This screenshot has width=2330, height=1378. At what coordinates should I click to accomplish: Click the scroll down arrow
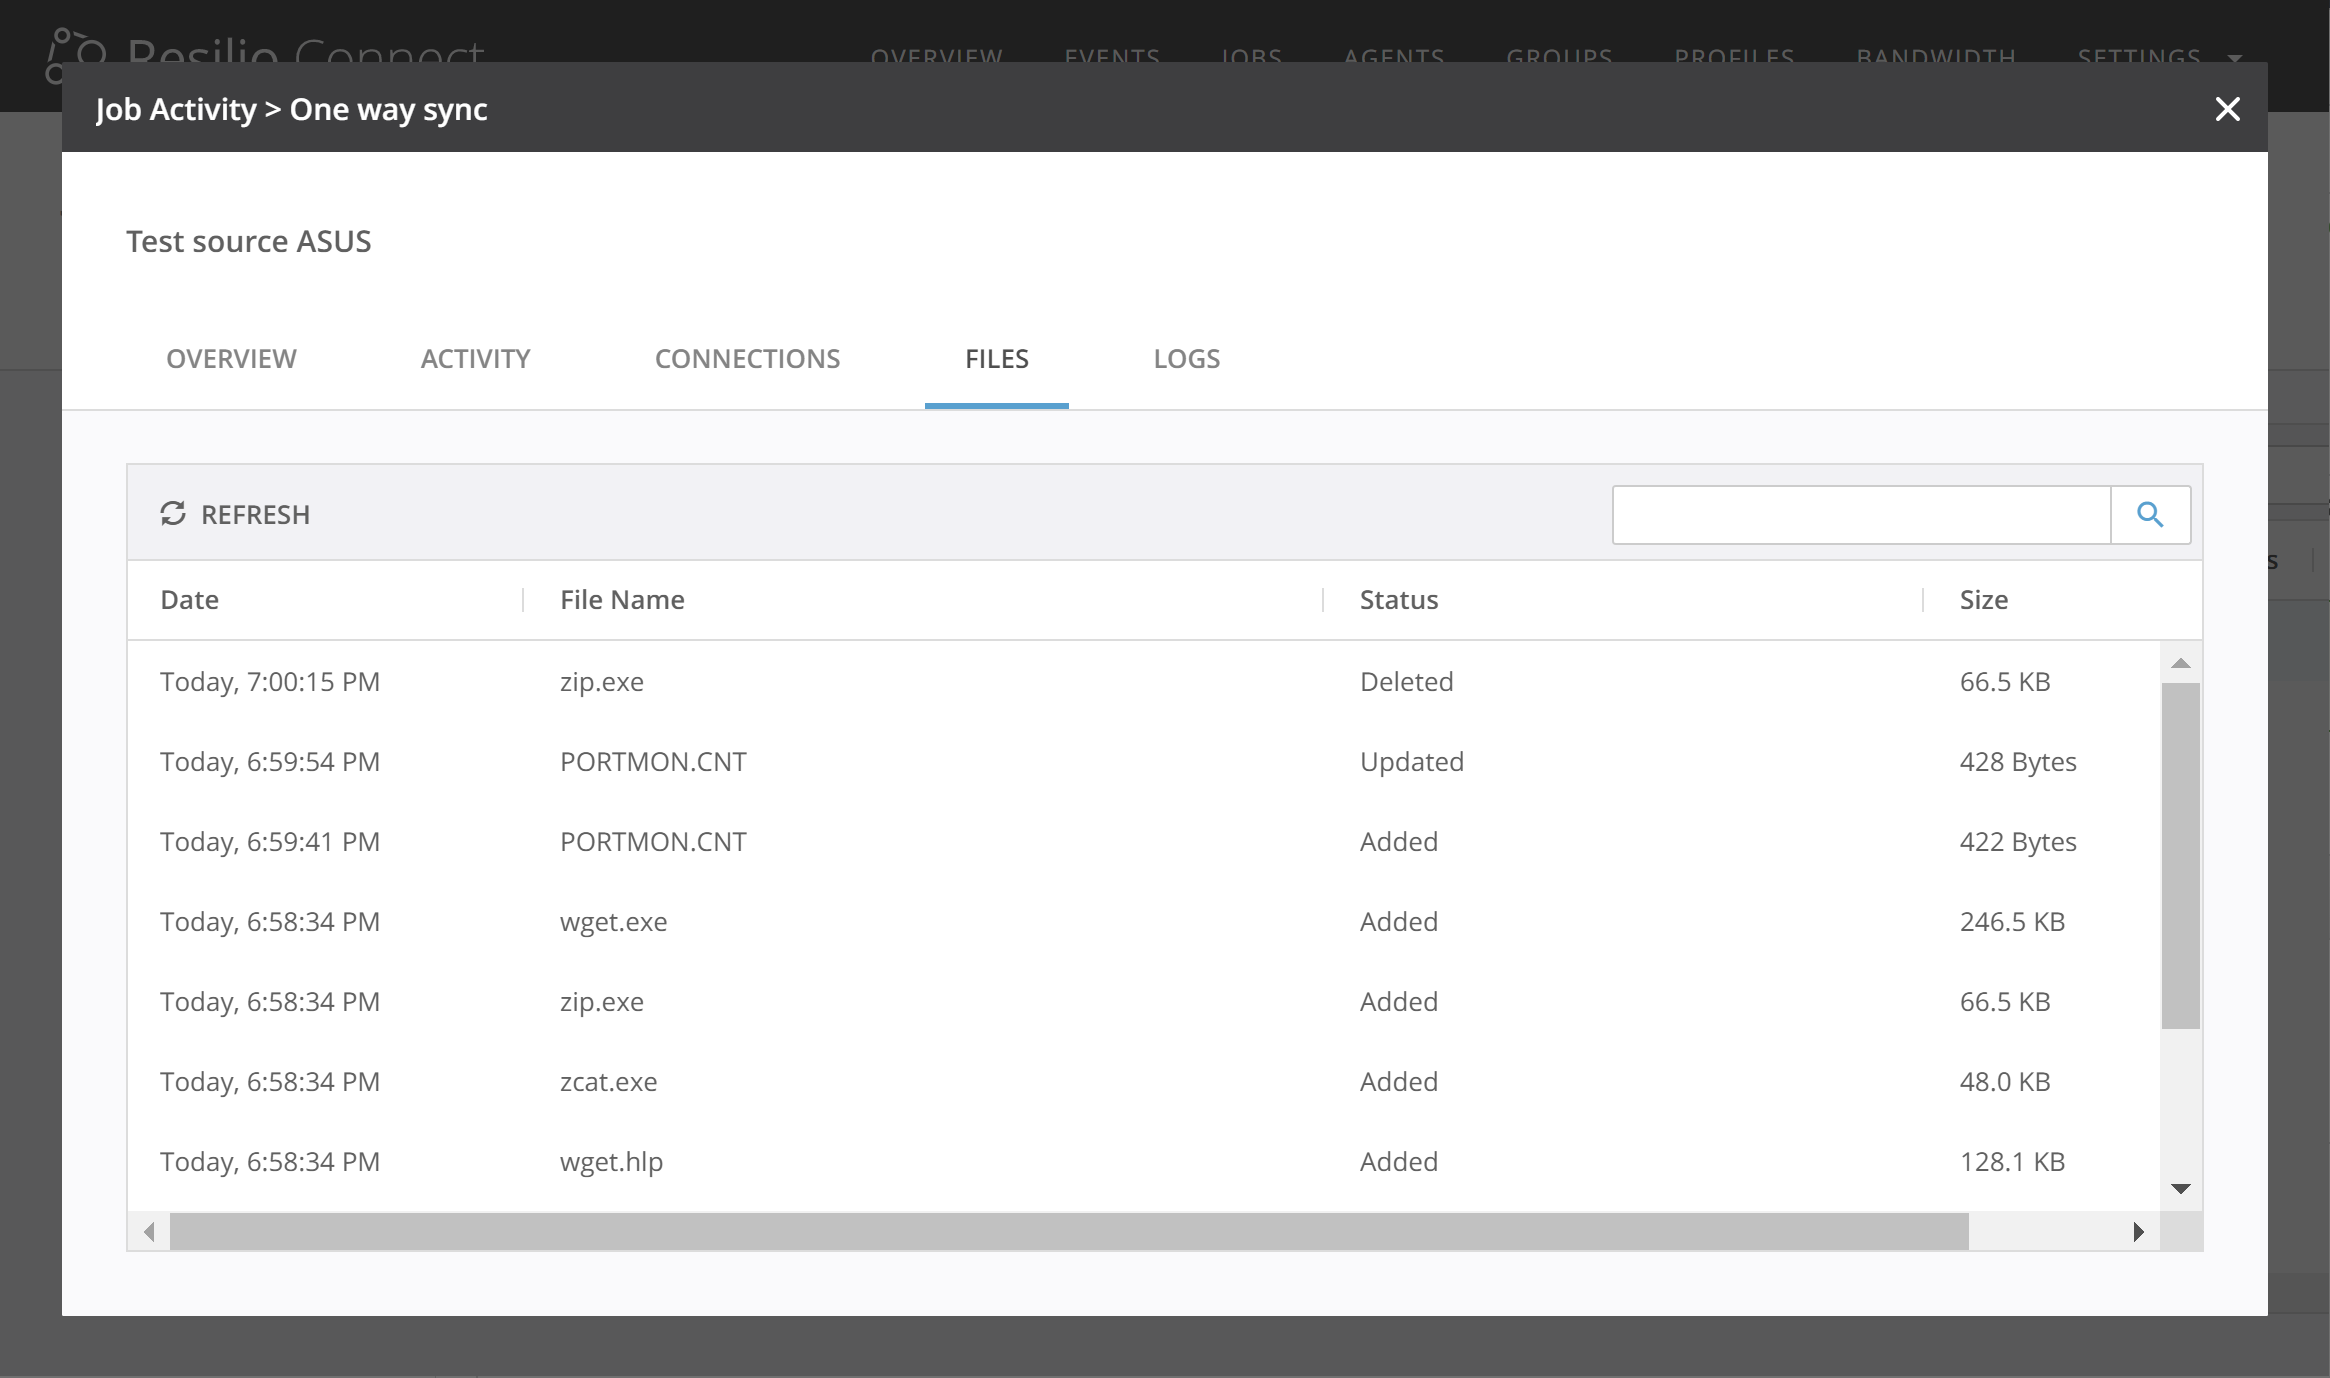pos(2181,1189)
